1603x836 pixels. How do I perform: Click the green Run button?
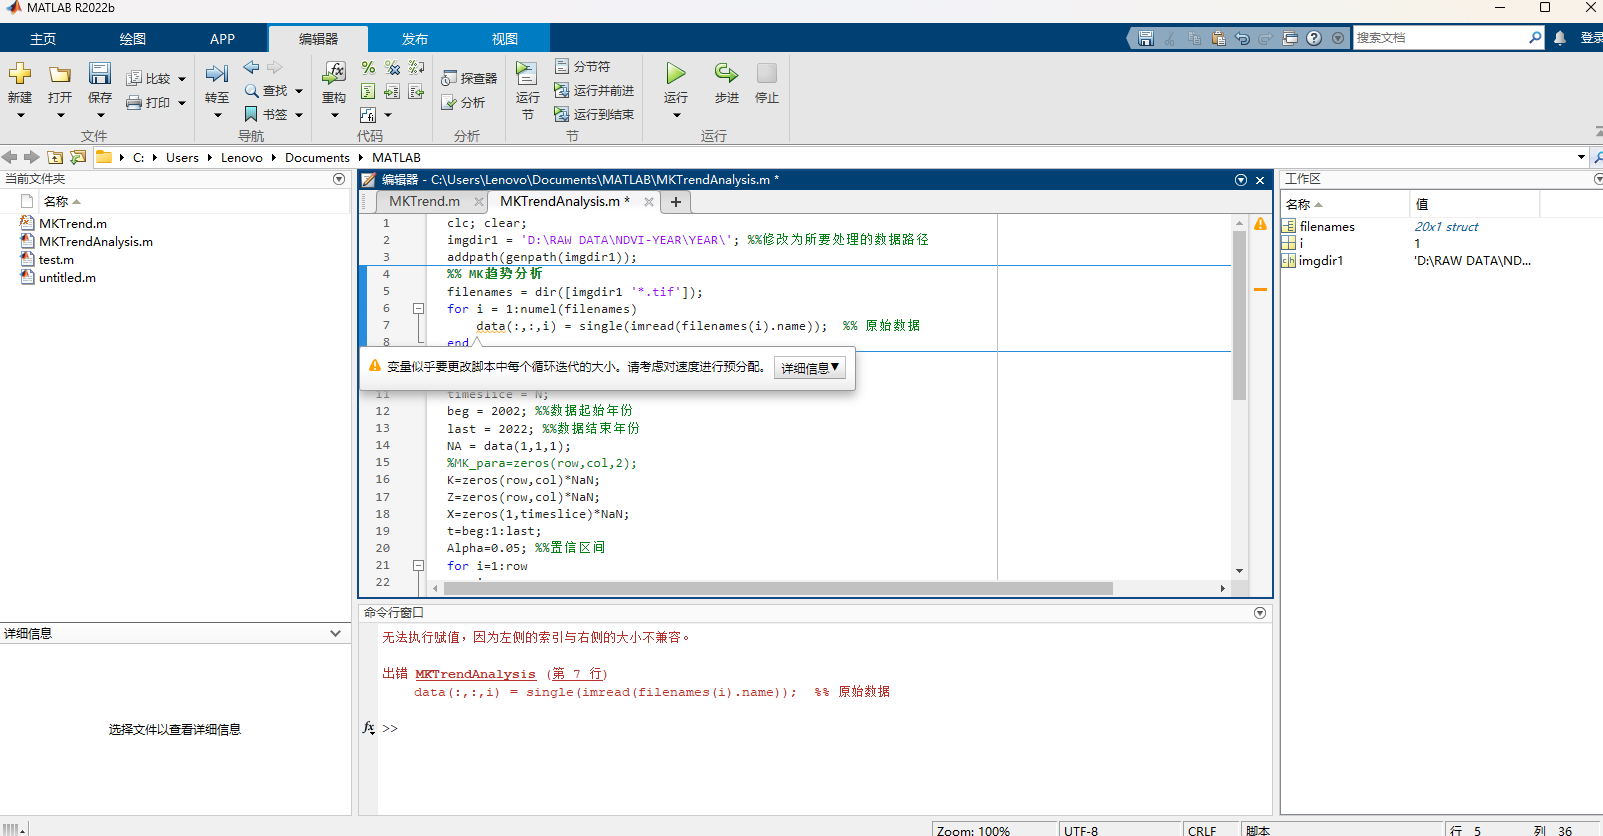pyautogui.click(x=676, y=75)
